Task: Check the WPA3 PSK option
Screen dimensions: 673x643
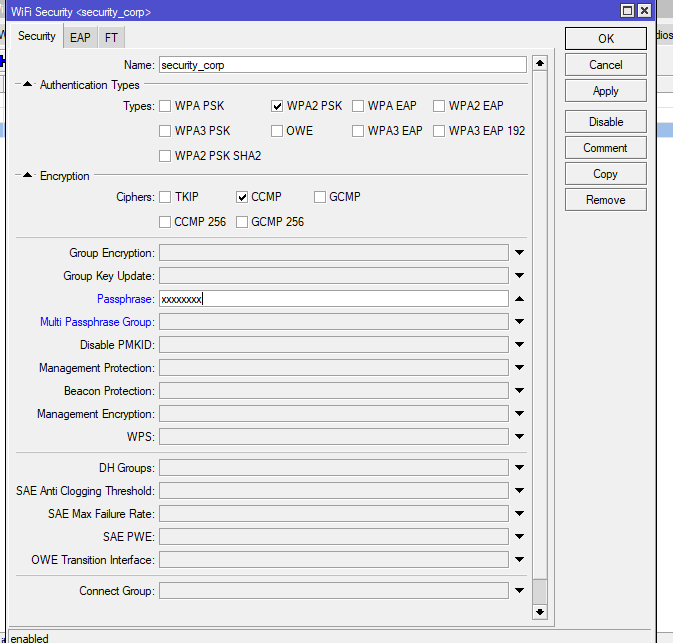Action: [x=165, y=131]
